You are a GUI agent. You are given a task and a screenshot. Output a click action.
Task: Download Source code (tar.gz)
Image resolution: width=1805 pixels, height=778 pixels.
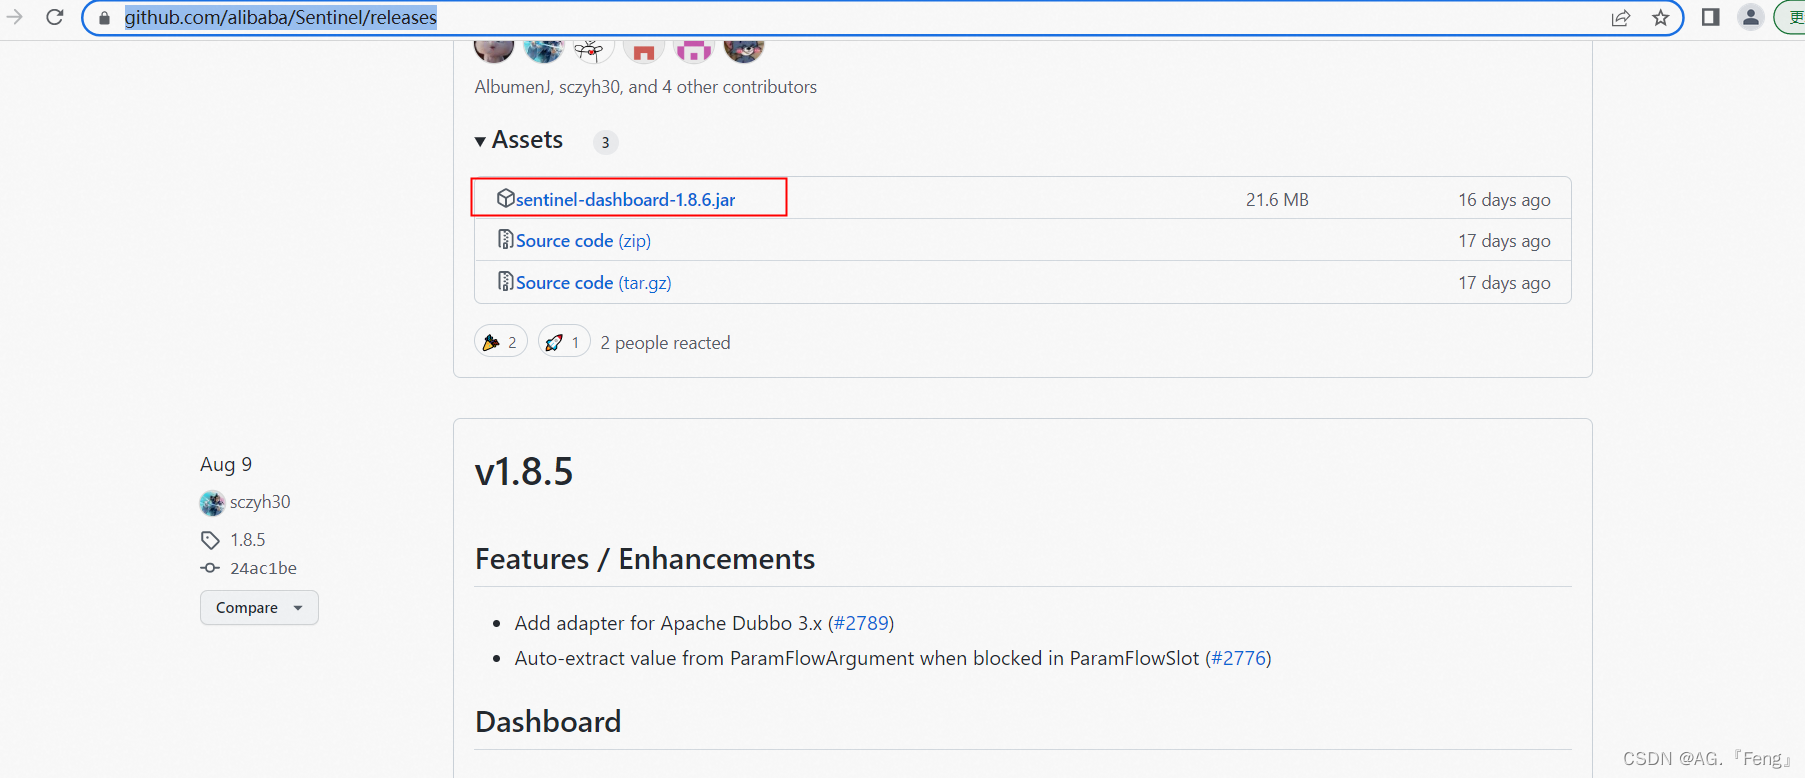tap(593, 282)
